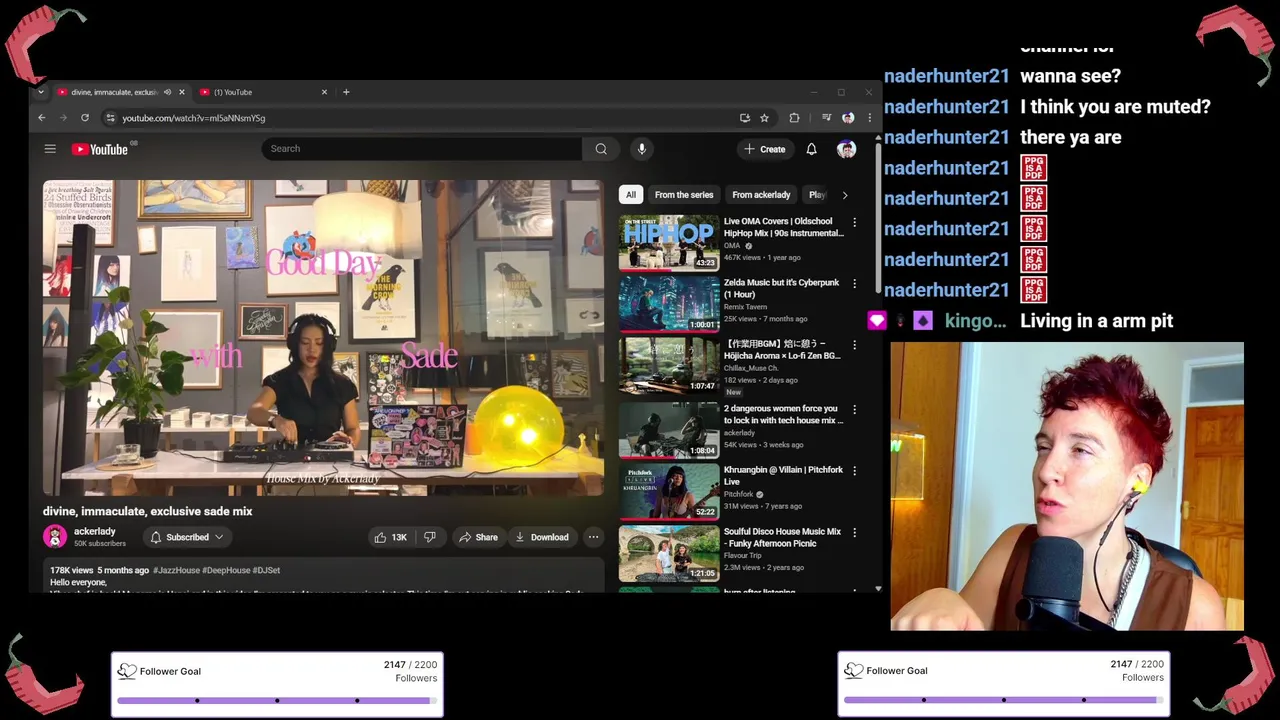Click the #DJSet hashtag
The image size is (1280, 720).
(x=266, y=570)
